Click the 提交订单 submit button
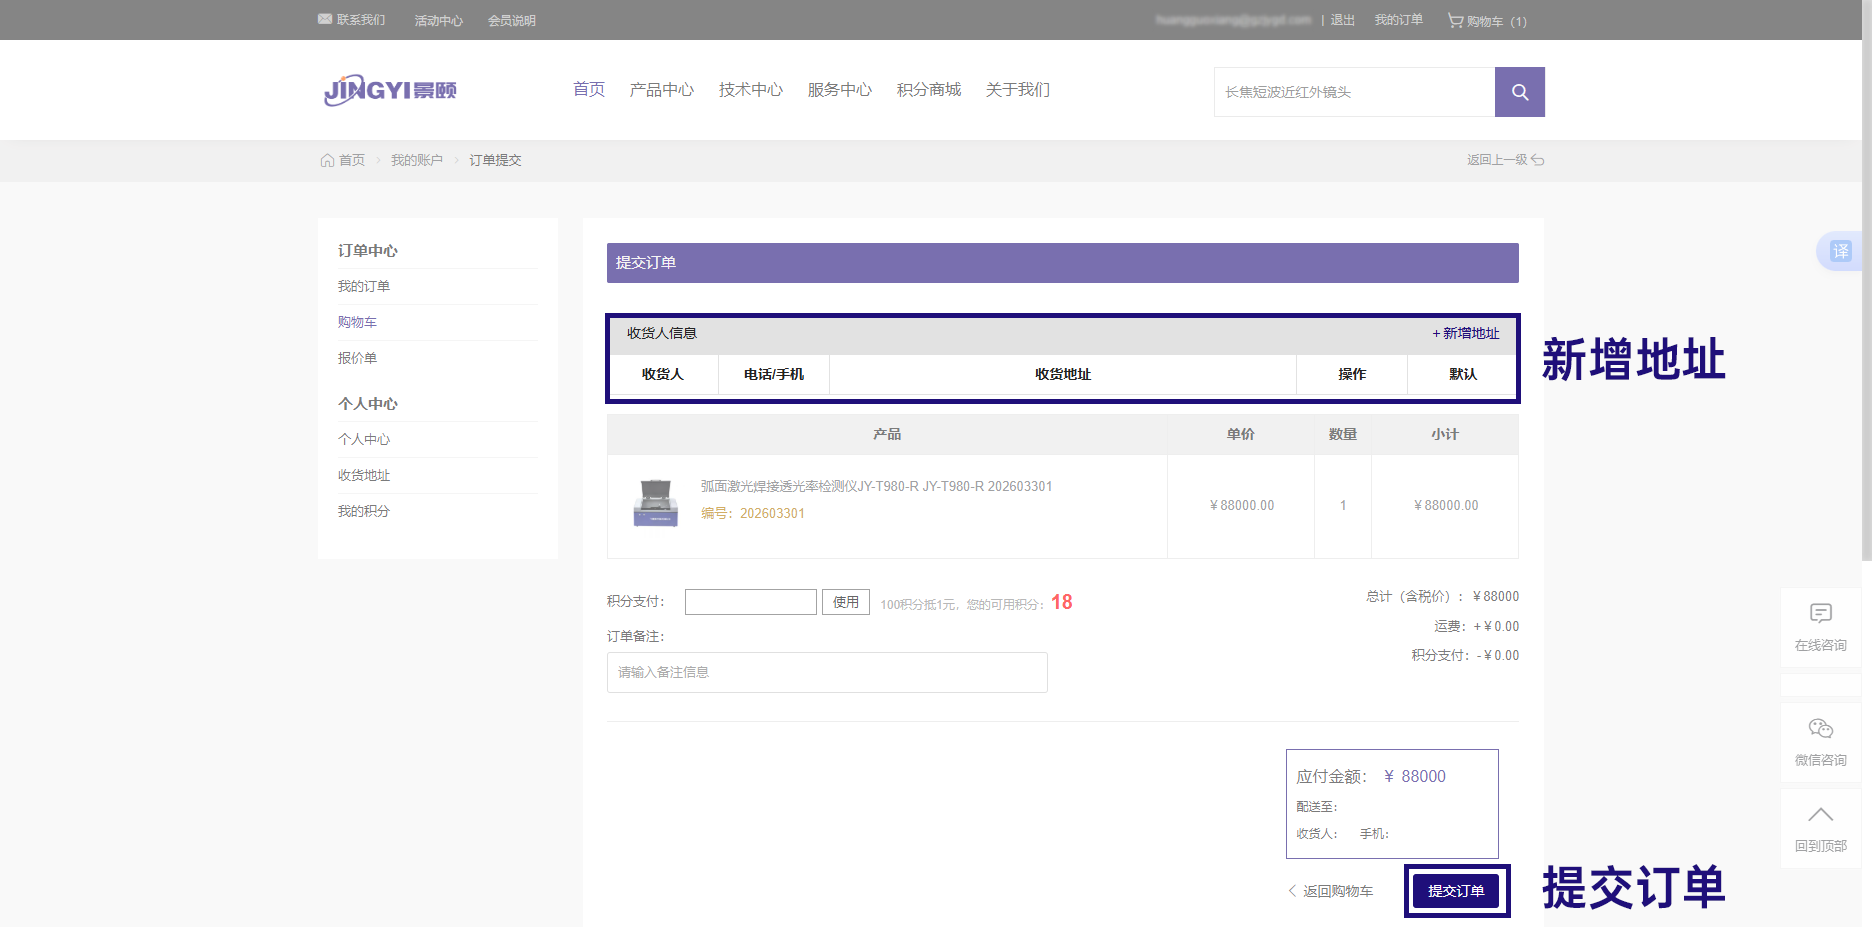 click(1456, 891)
